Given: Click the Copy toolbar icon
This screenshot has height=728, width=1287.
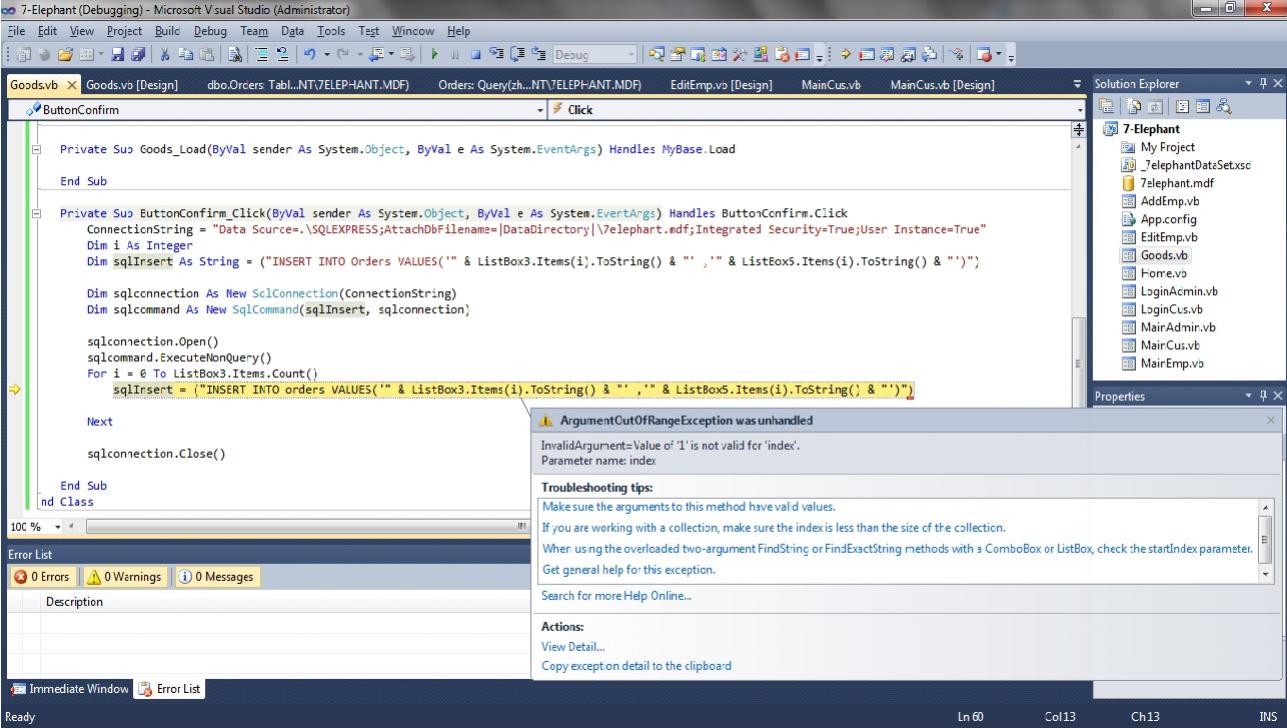Looking at the screenshot, I should pyautogui.click(x=185, y=55).
